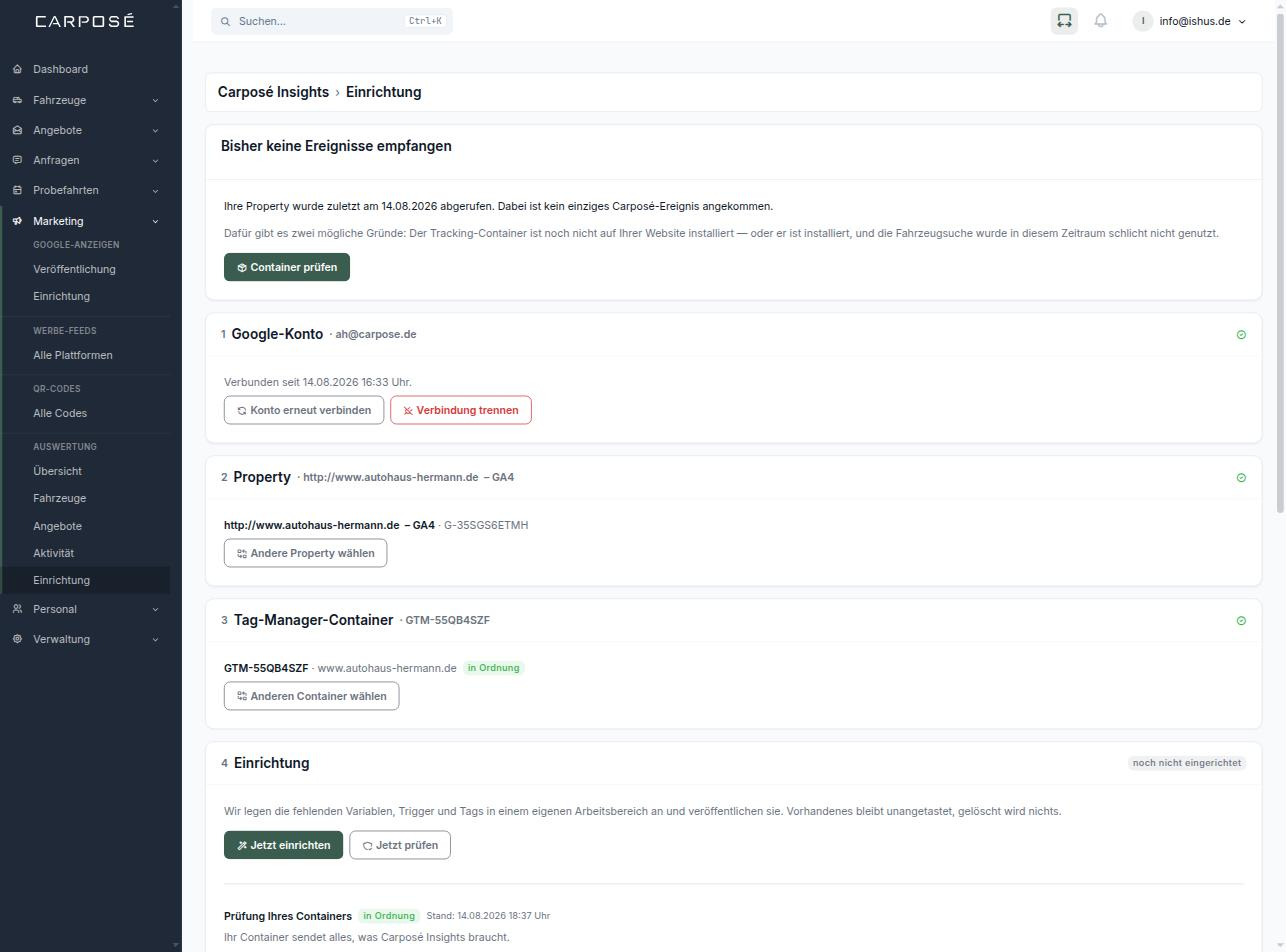Viewport: 1286px width, 952px height.
Task: Open Aktivität under Auswertung
Action: click(53, 553)
